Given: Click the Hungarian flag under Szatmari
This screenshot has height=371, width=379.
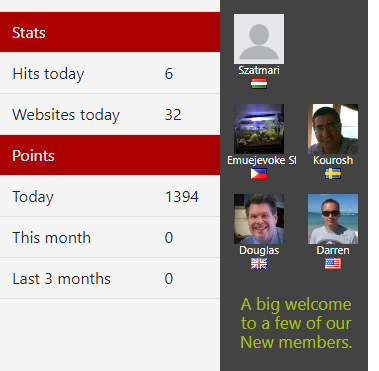Looking at the screenshot, I should 259,83.
